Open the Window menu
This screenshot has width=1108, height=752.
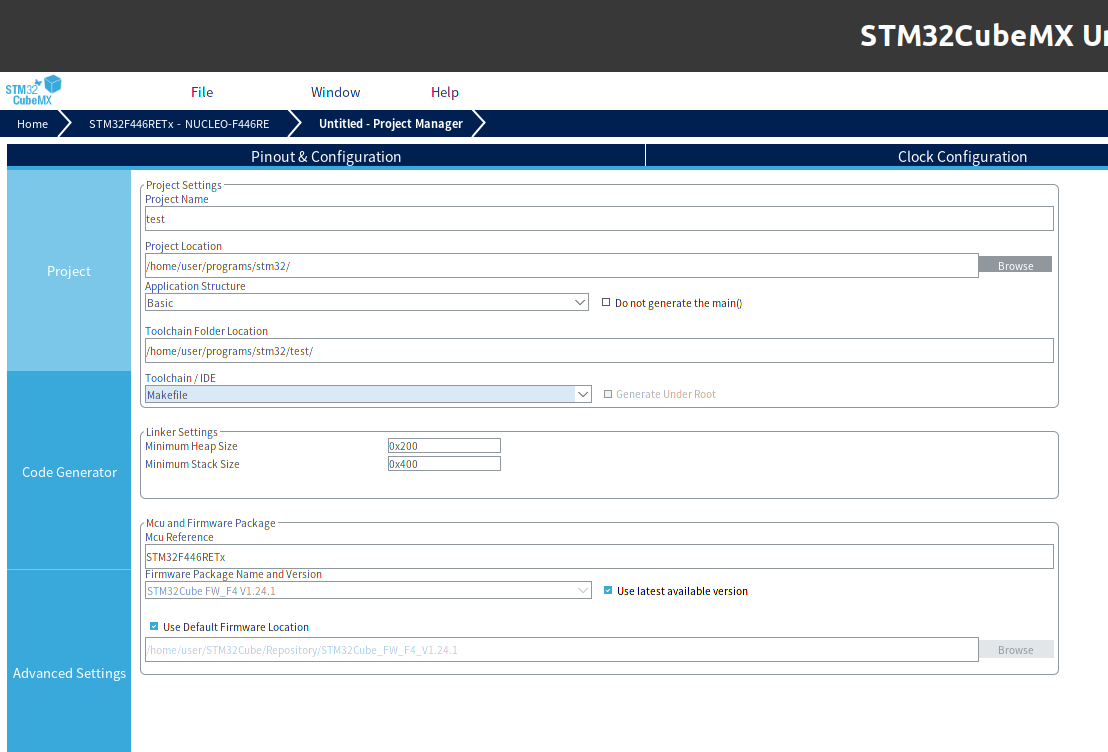(x=336, y=92)
